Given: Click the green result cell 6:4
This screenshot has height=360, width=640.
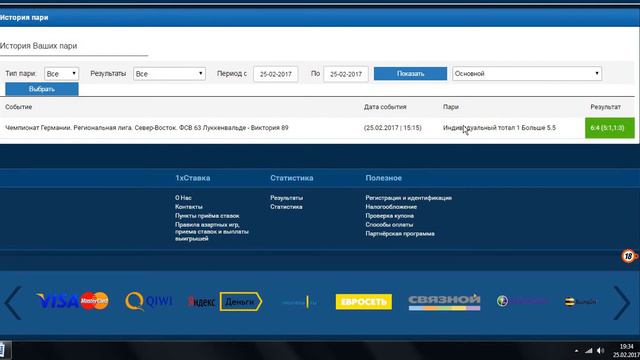Looking at the screenshot, I should pos(609,128).
